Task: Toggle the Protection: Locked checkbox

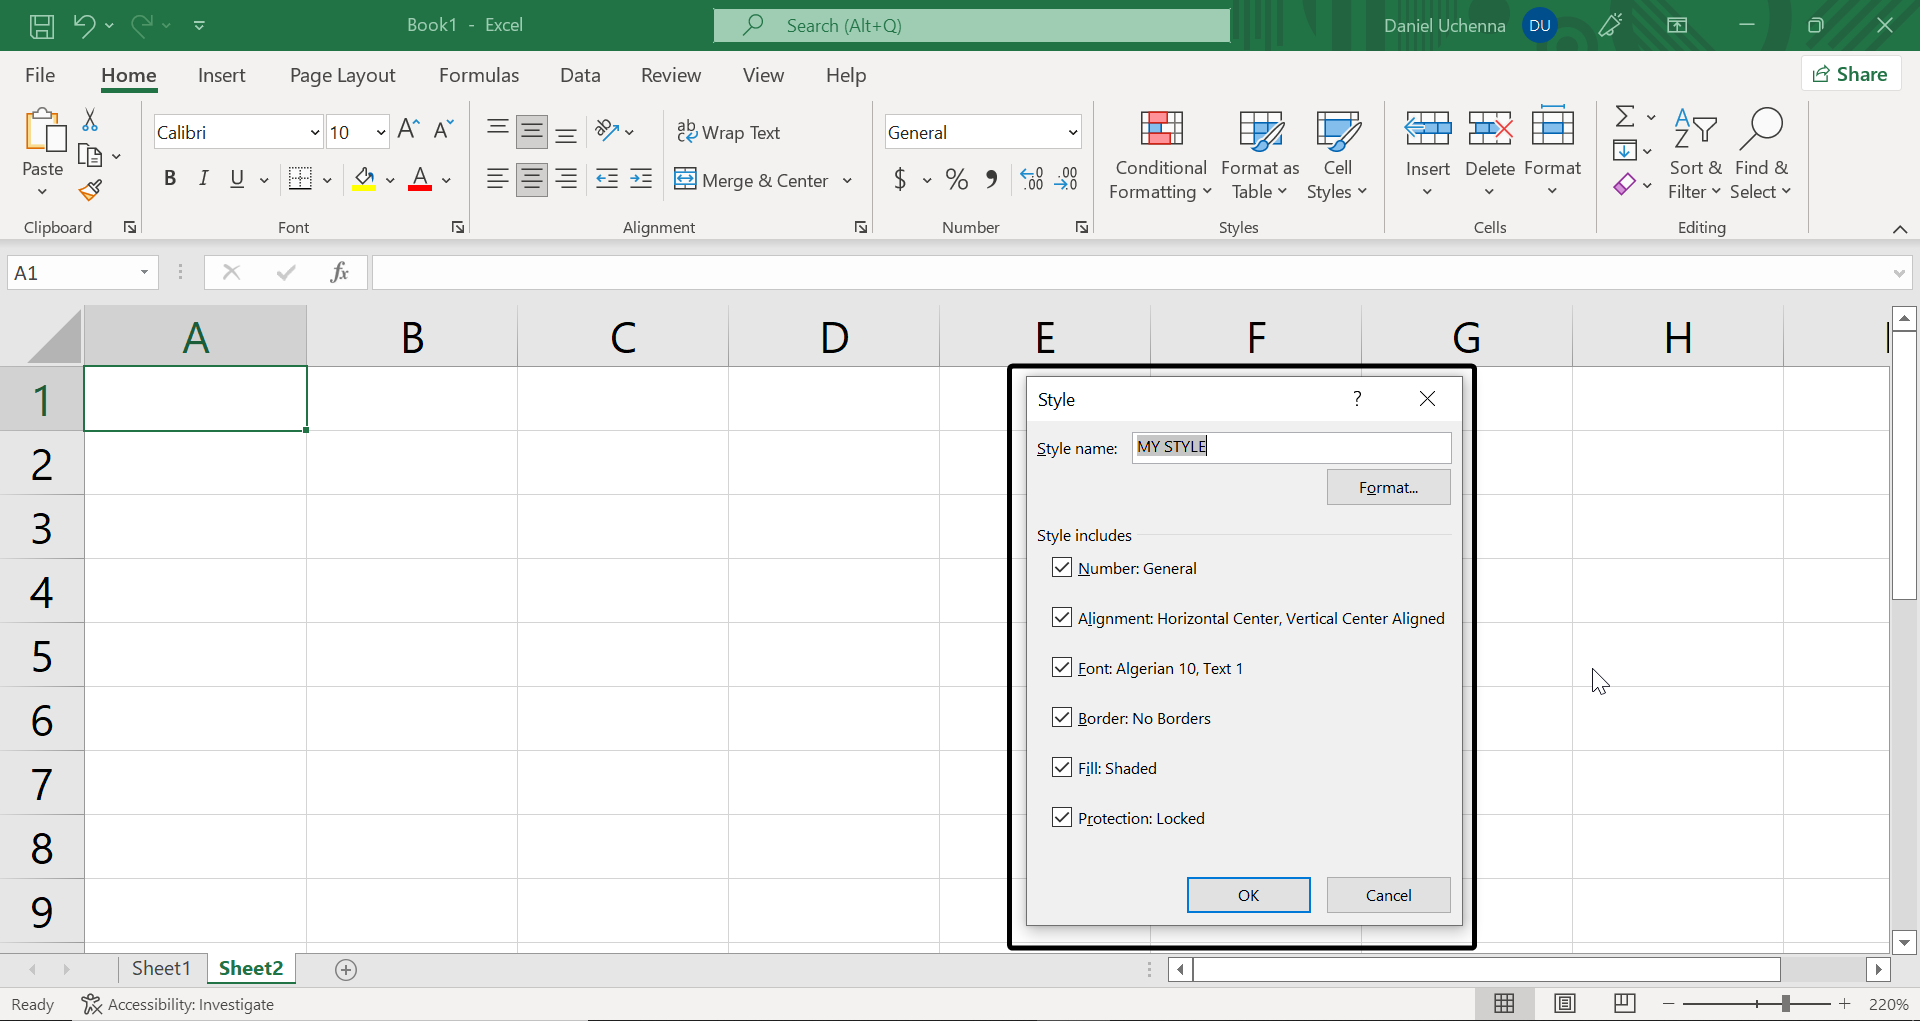Action: point(1062,818)
